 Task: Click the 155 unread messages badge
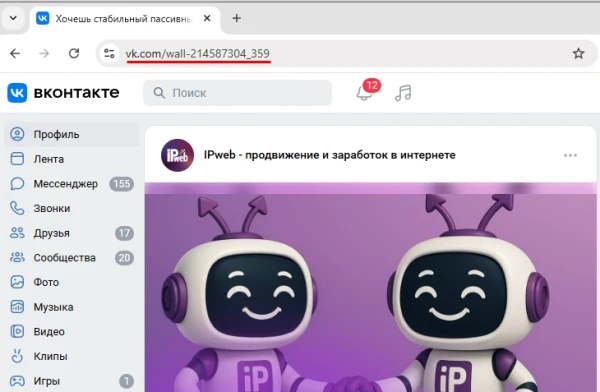pyautogui.click(x=122, y=184)
